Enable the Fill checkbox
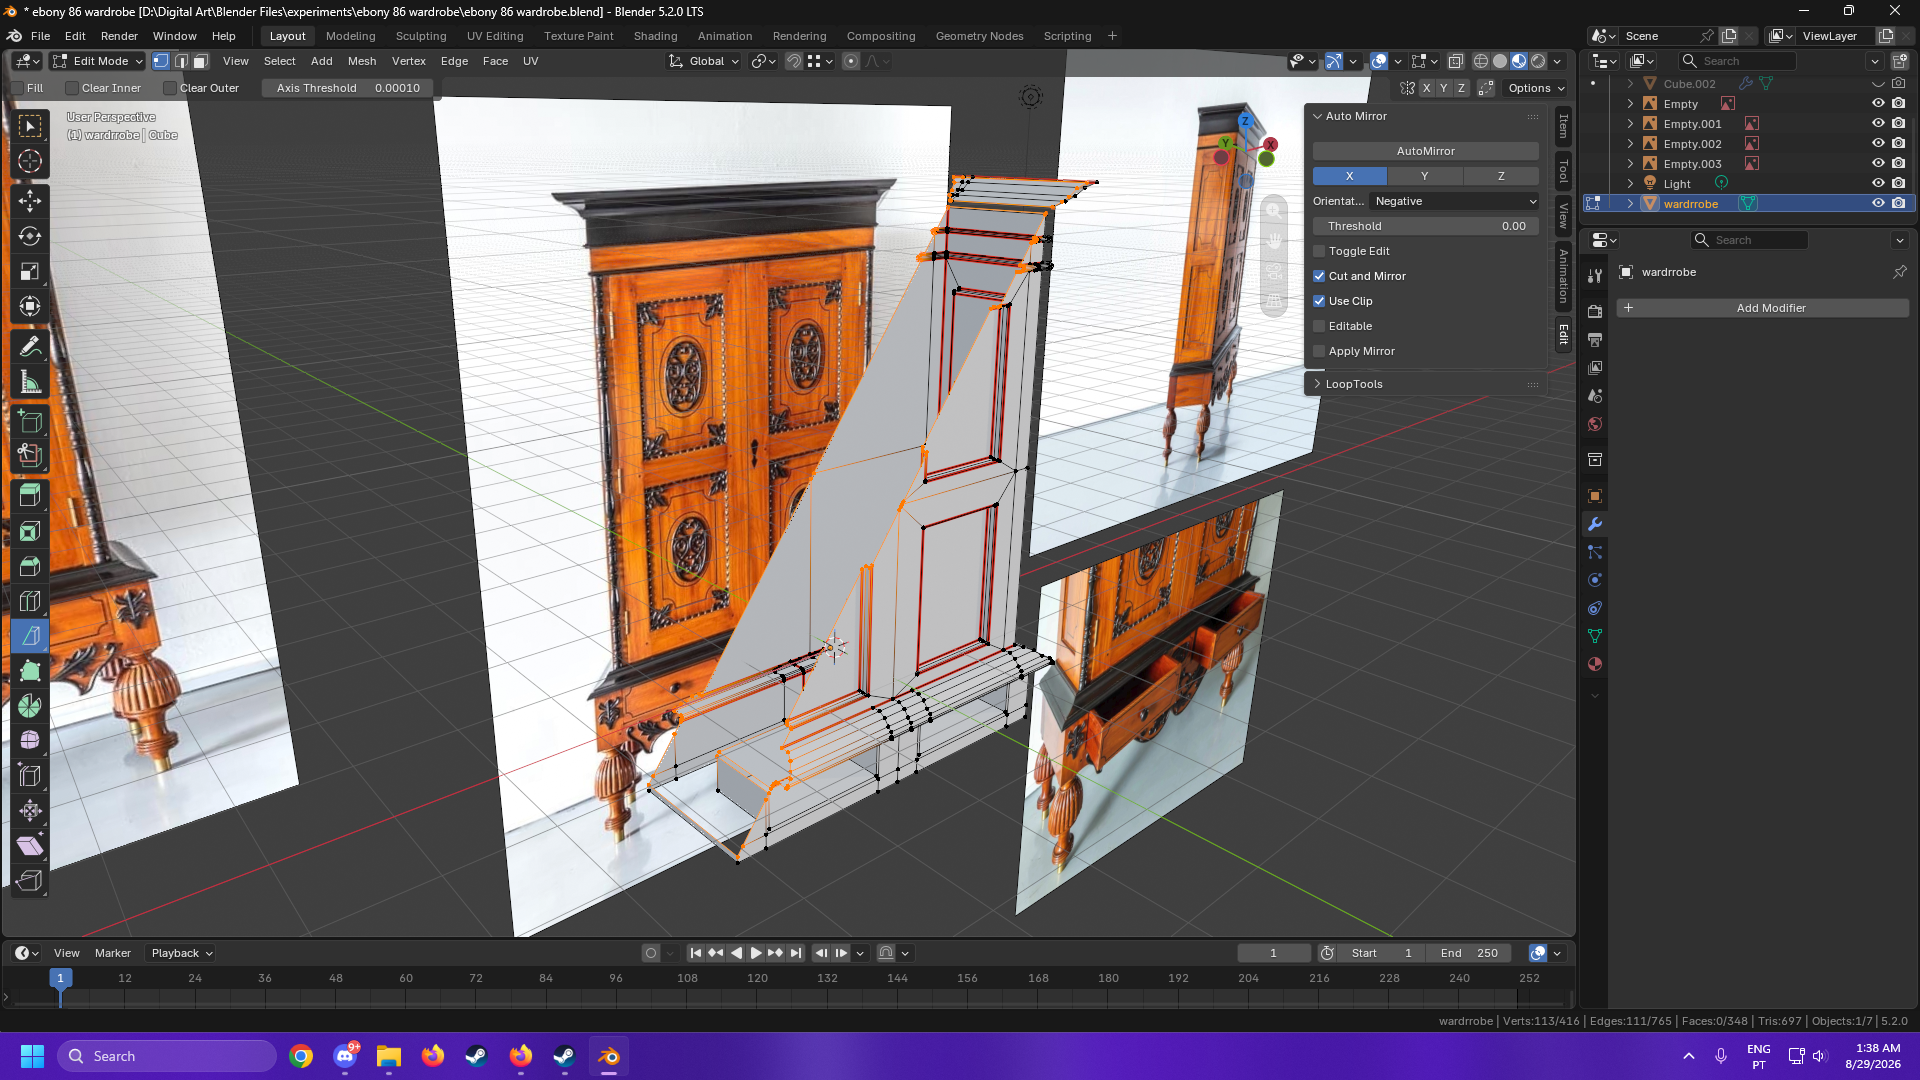This screenshot has width=1920, height=1080. 17,88
